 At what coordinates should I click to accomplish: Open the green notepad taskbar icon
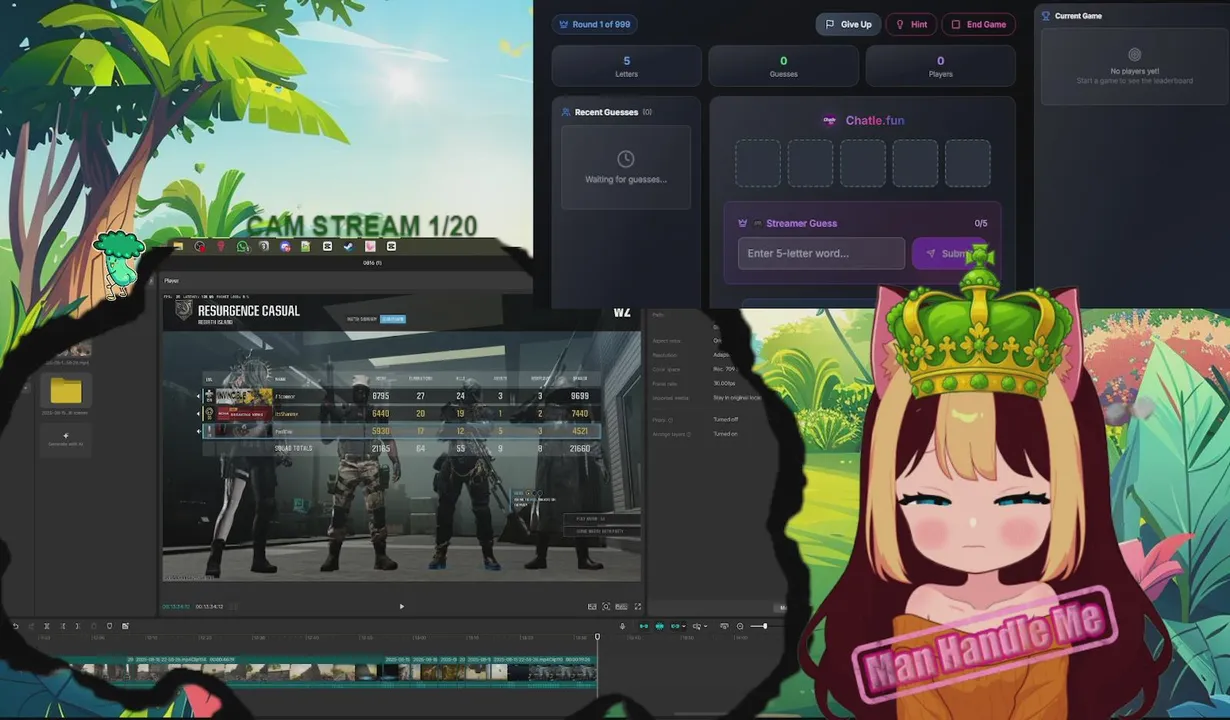click(306, 246)
